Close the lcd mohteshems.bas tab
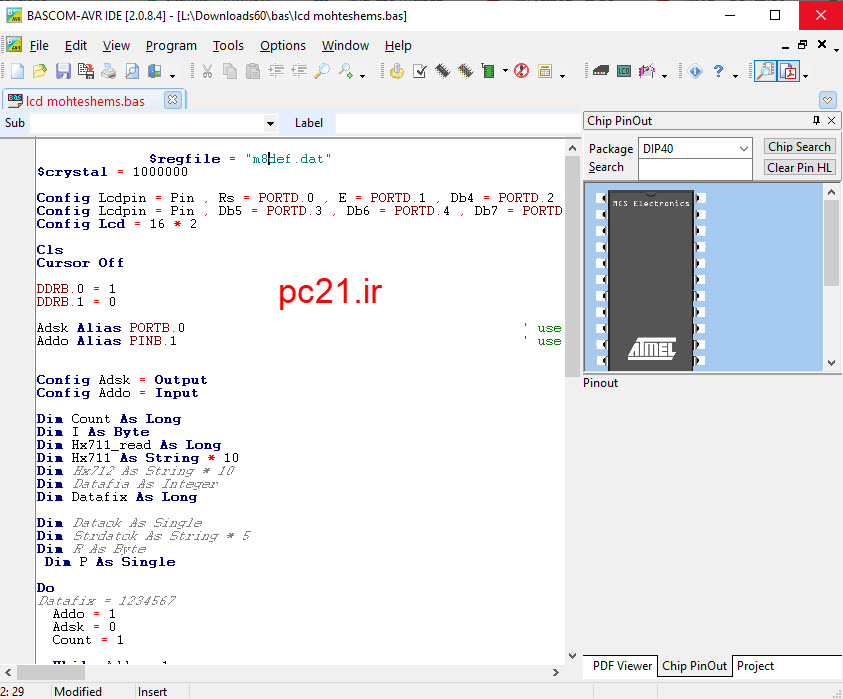The height and width of the screenshot is (699, 843). [173, 100]
